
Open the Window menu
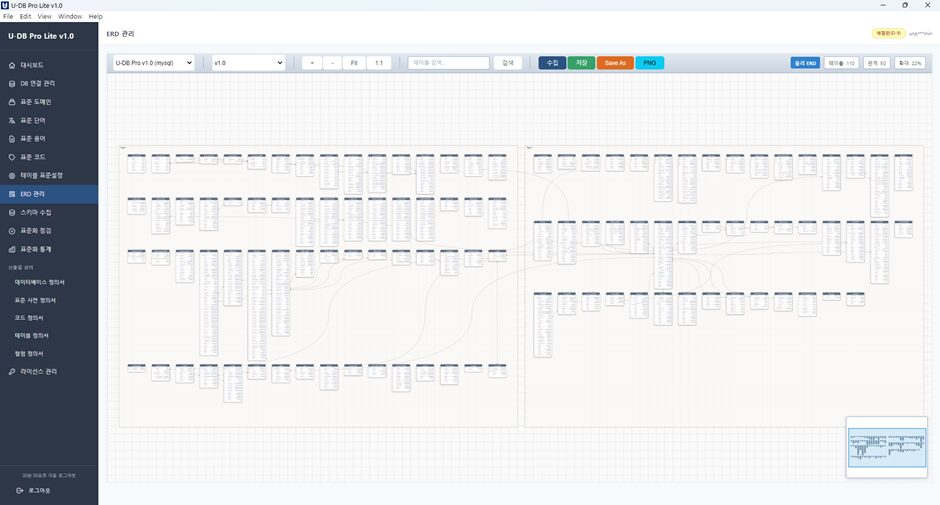click(70, 16)
